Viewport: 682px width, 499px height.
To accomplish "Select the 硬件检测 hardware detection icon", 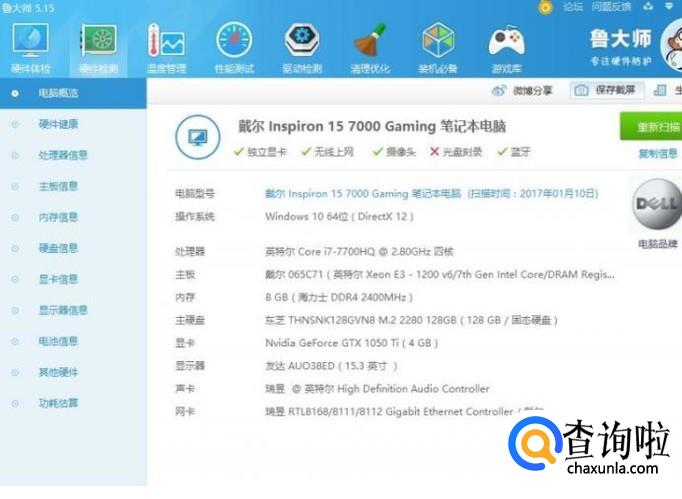I will tap(98, 43).
